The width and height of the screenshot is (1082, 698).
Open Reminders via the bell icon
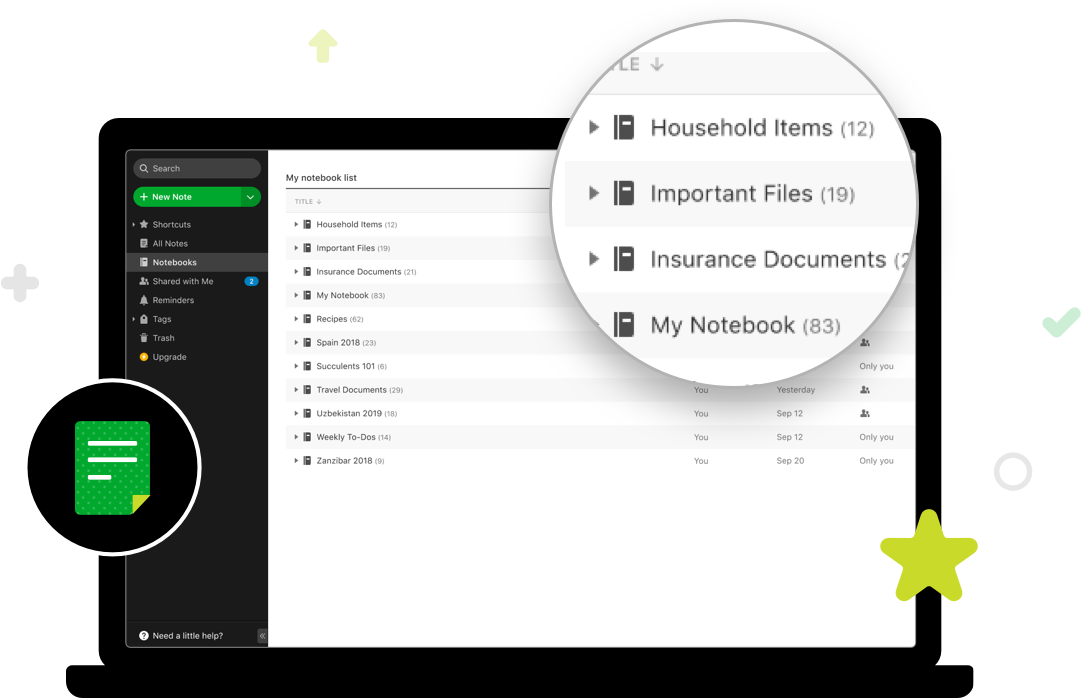(144, 300)
